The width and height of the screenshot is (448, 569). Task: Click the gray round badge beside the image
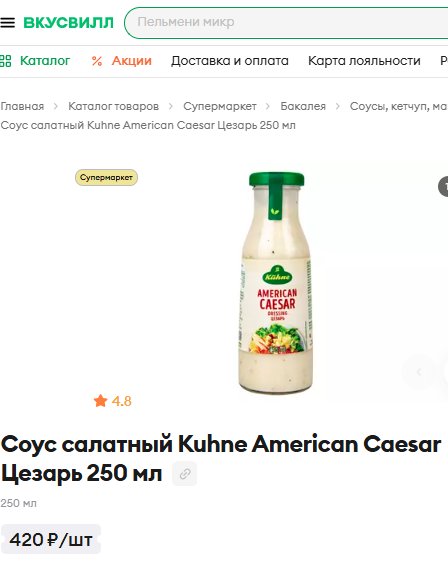(x=443, y=187)
